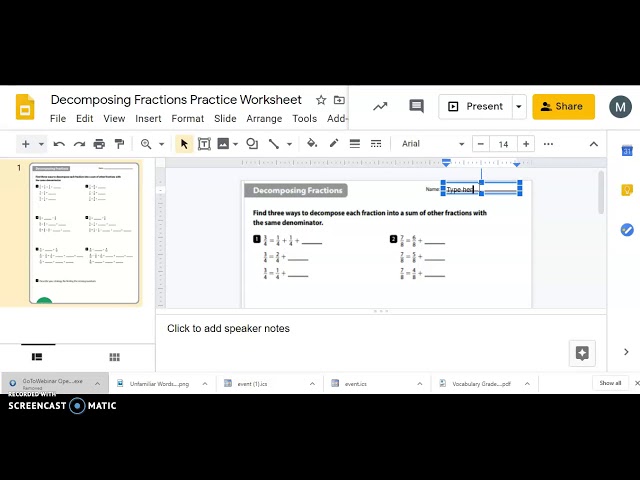The image size is (640, 480).
Task: Click inside the Name text box
Action: 482,189
